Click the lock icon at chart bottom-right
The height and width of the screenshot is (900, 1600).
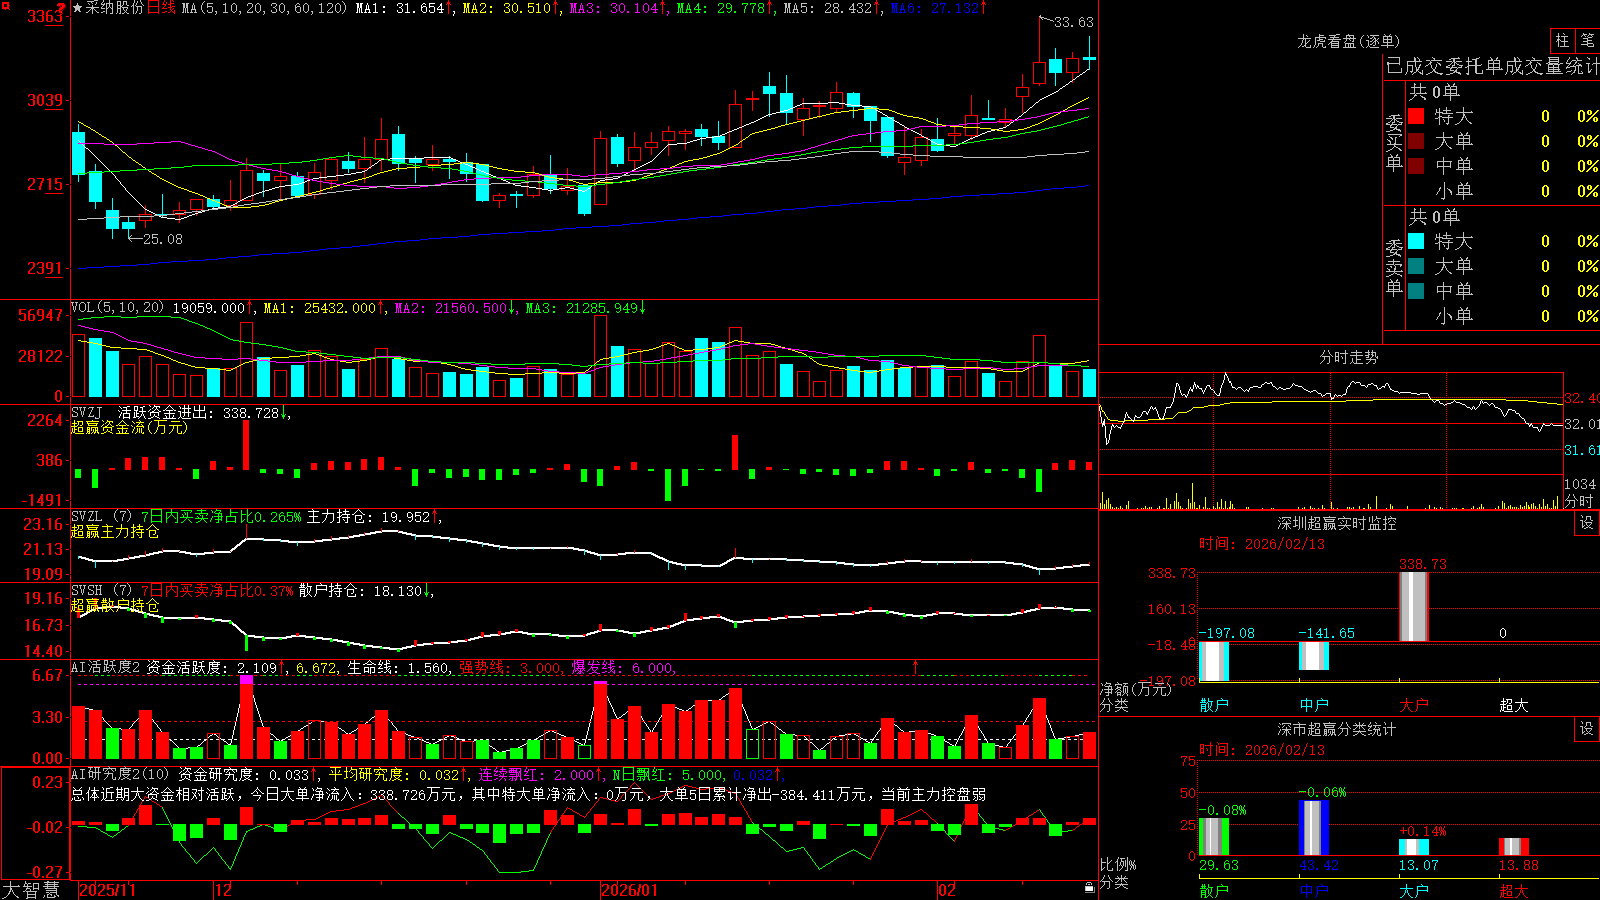[x=1089, y=888]
